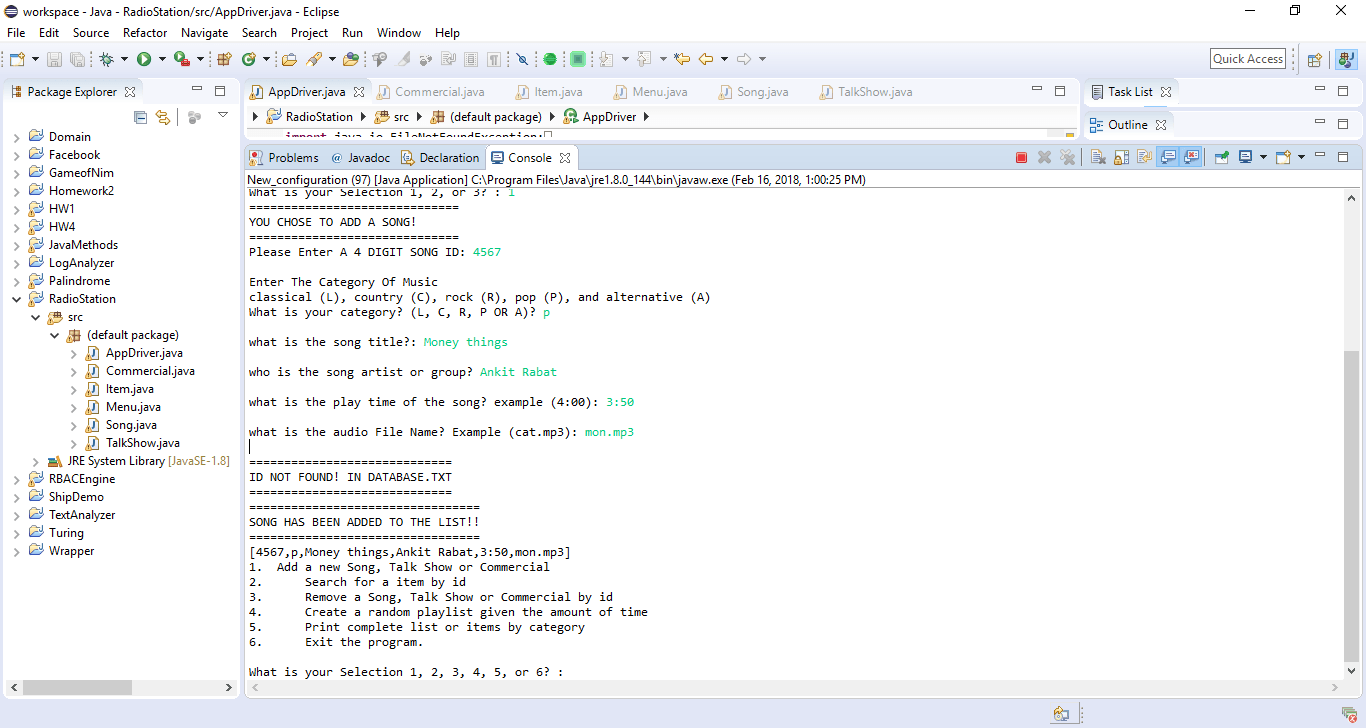Switch to the Javadoc tab
The width and height of the screenshot is (1366, 728).
[x=360, y=158]
